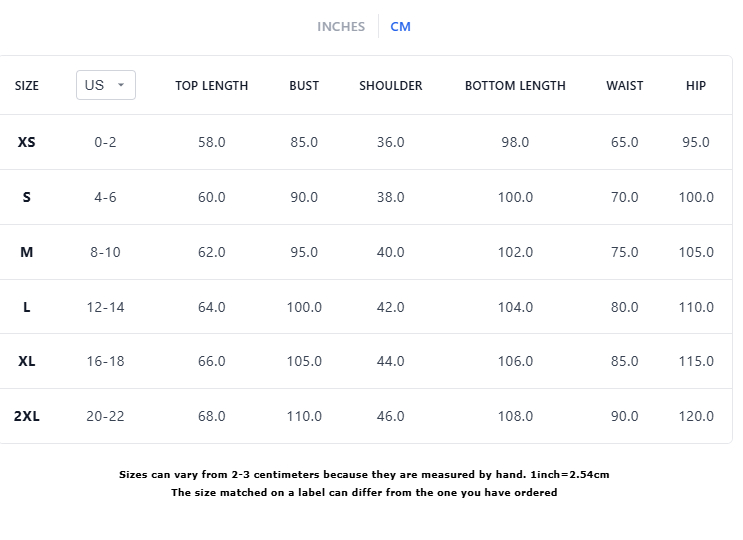Select the XS size row label
This screenshot has width=743, height=540.
tap(27, 142)
